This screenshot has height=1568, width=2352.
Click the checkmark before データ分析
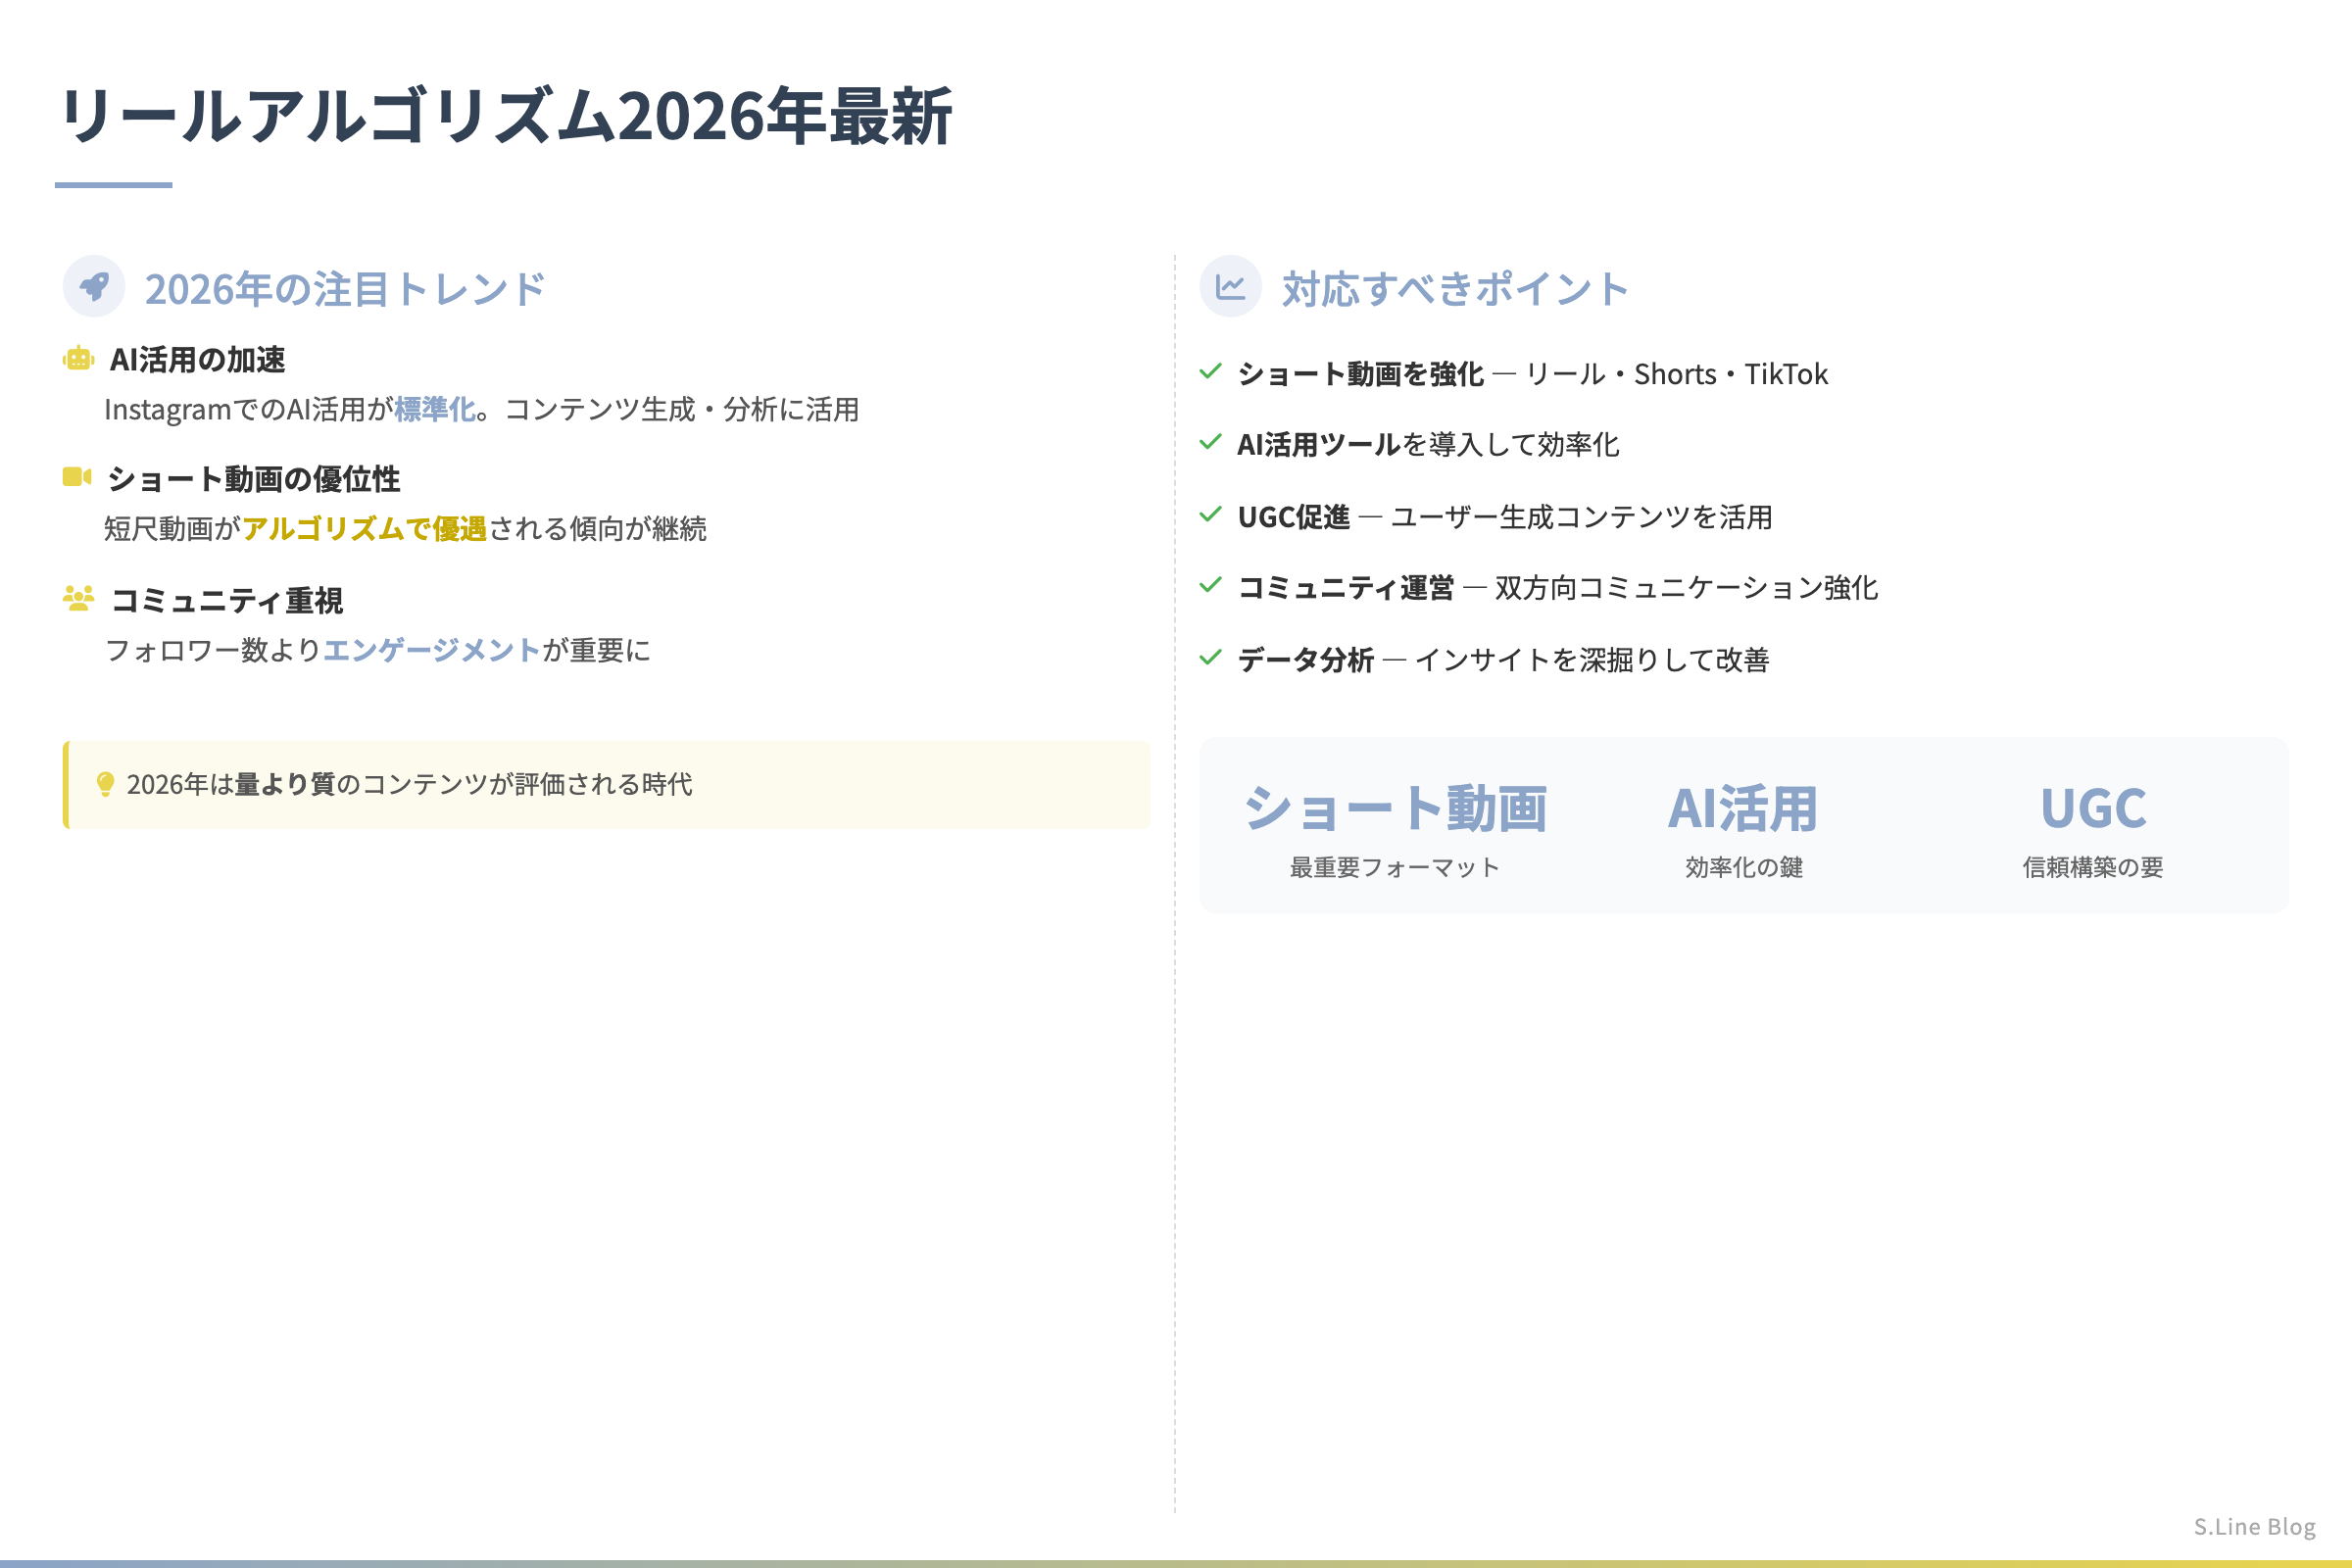click(x=1210, y=658)
